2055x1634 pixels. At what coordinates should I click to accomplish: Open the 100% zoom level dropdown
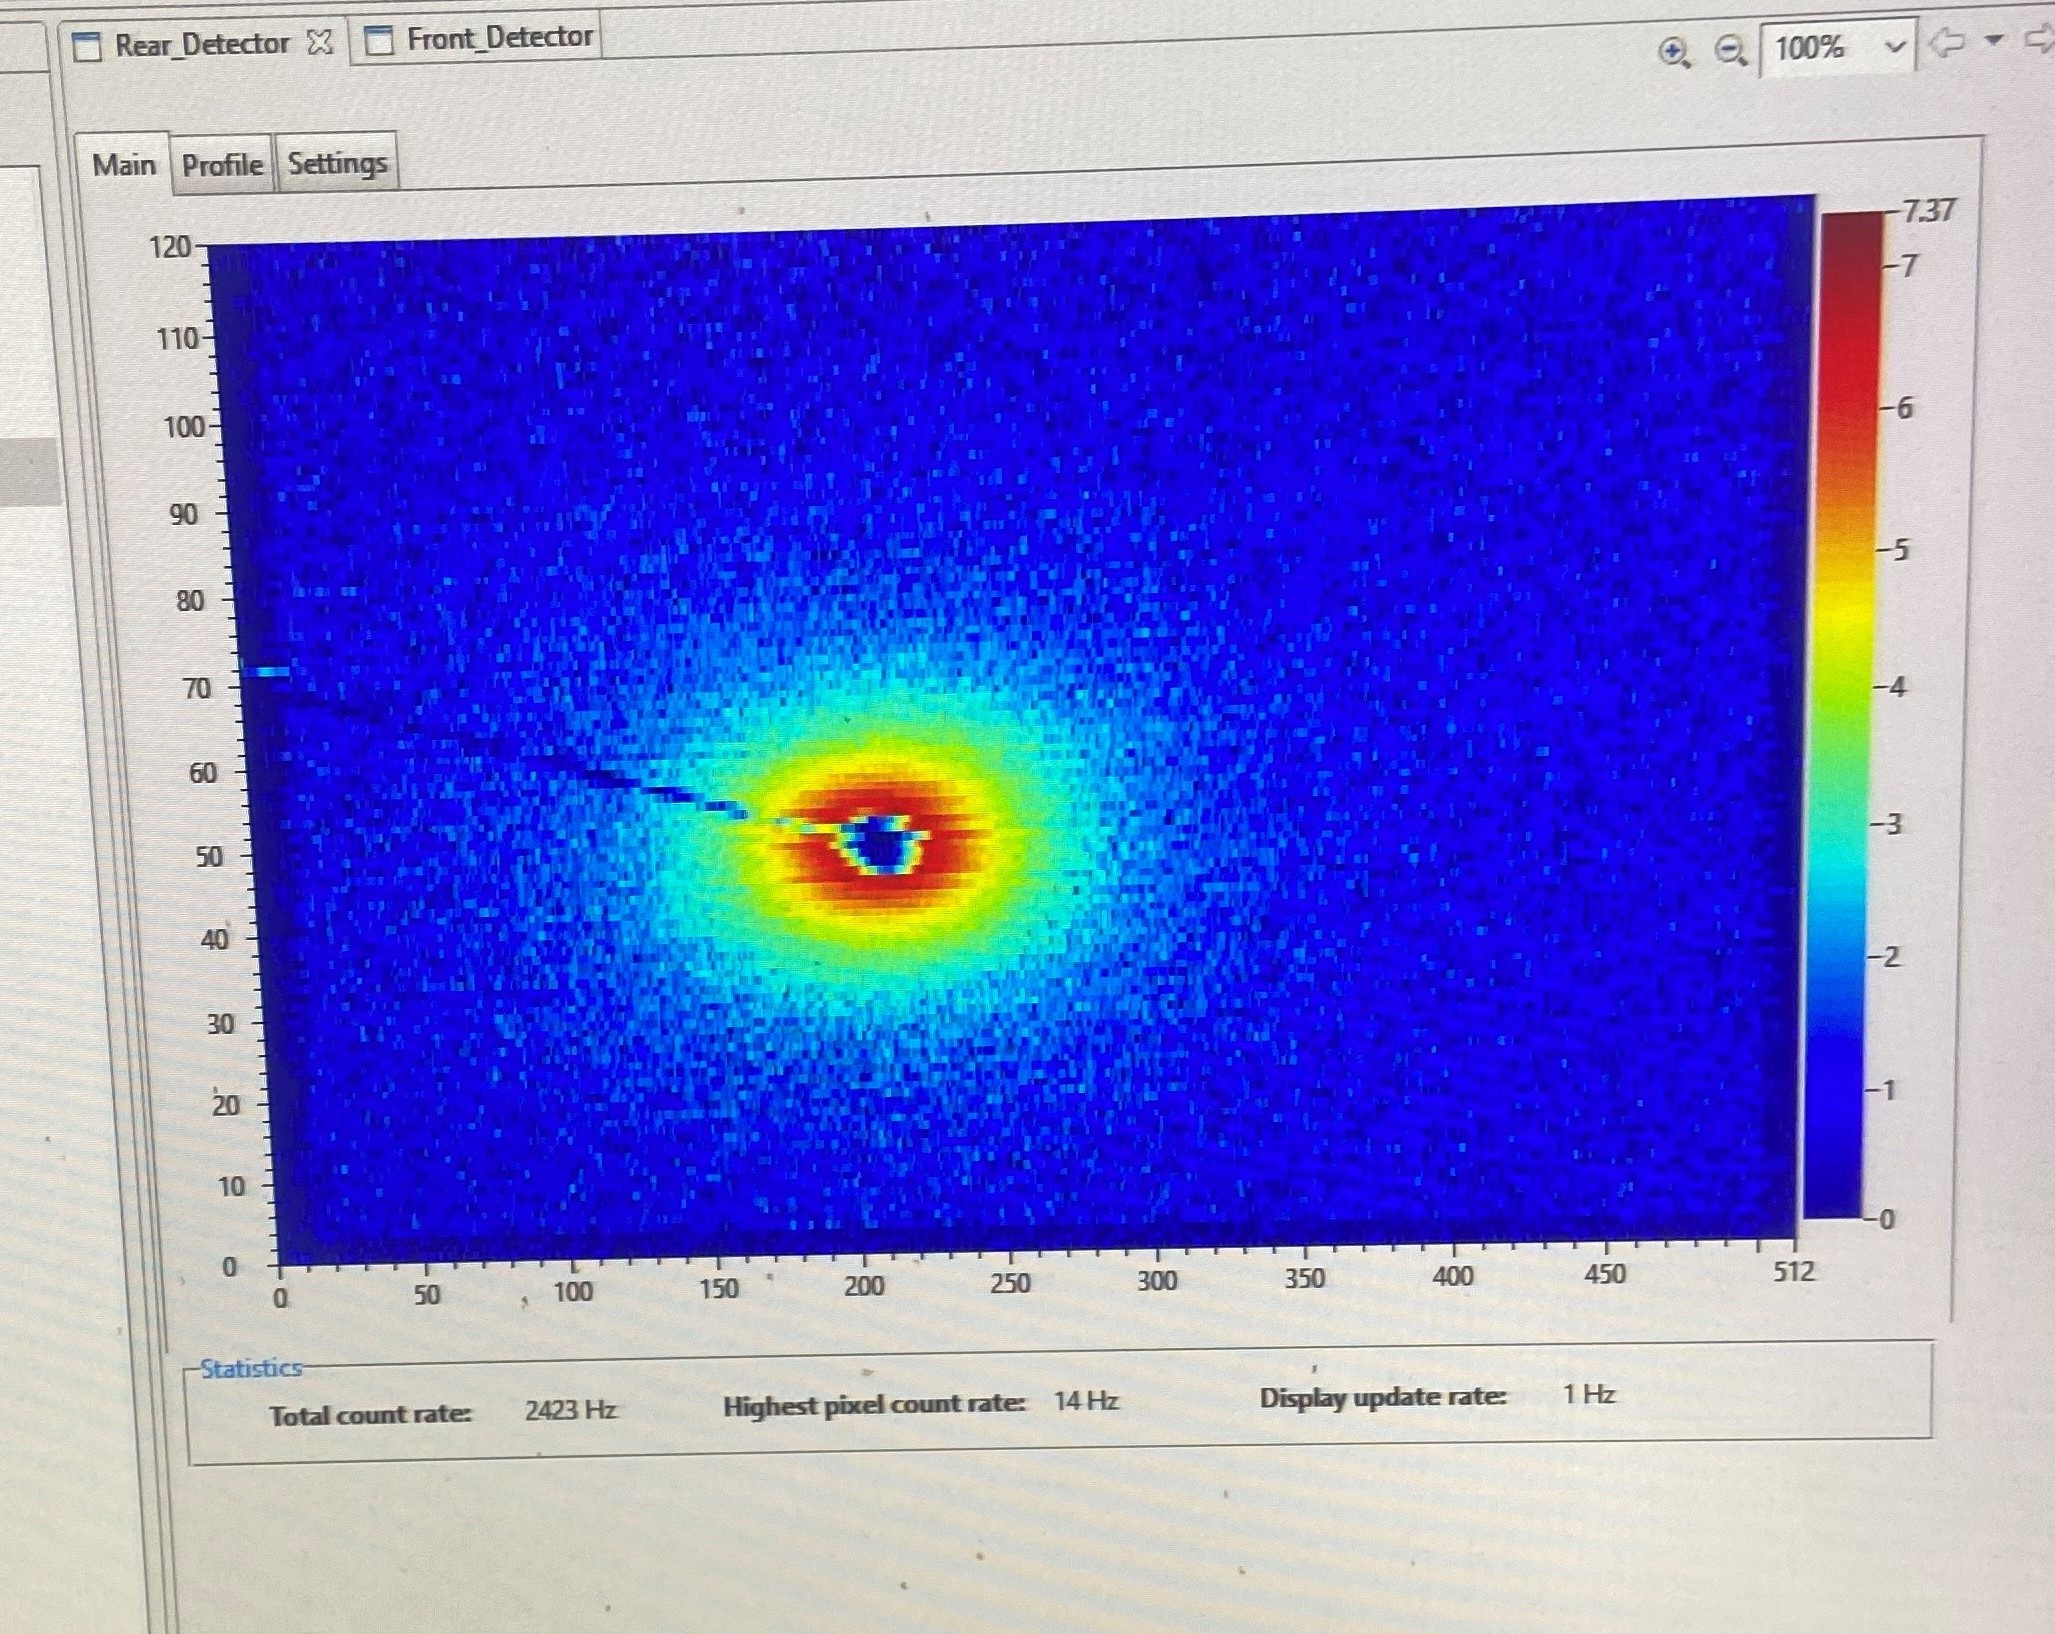coord(1892,47)
